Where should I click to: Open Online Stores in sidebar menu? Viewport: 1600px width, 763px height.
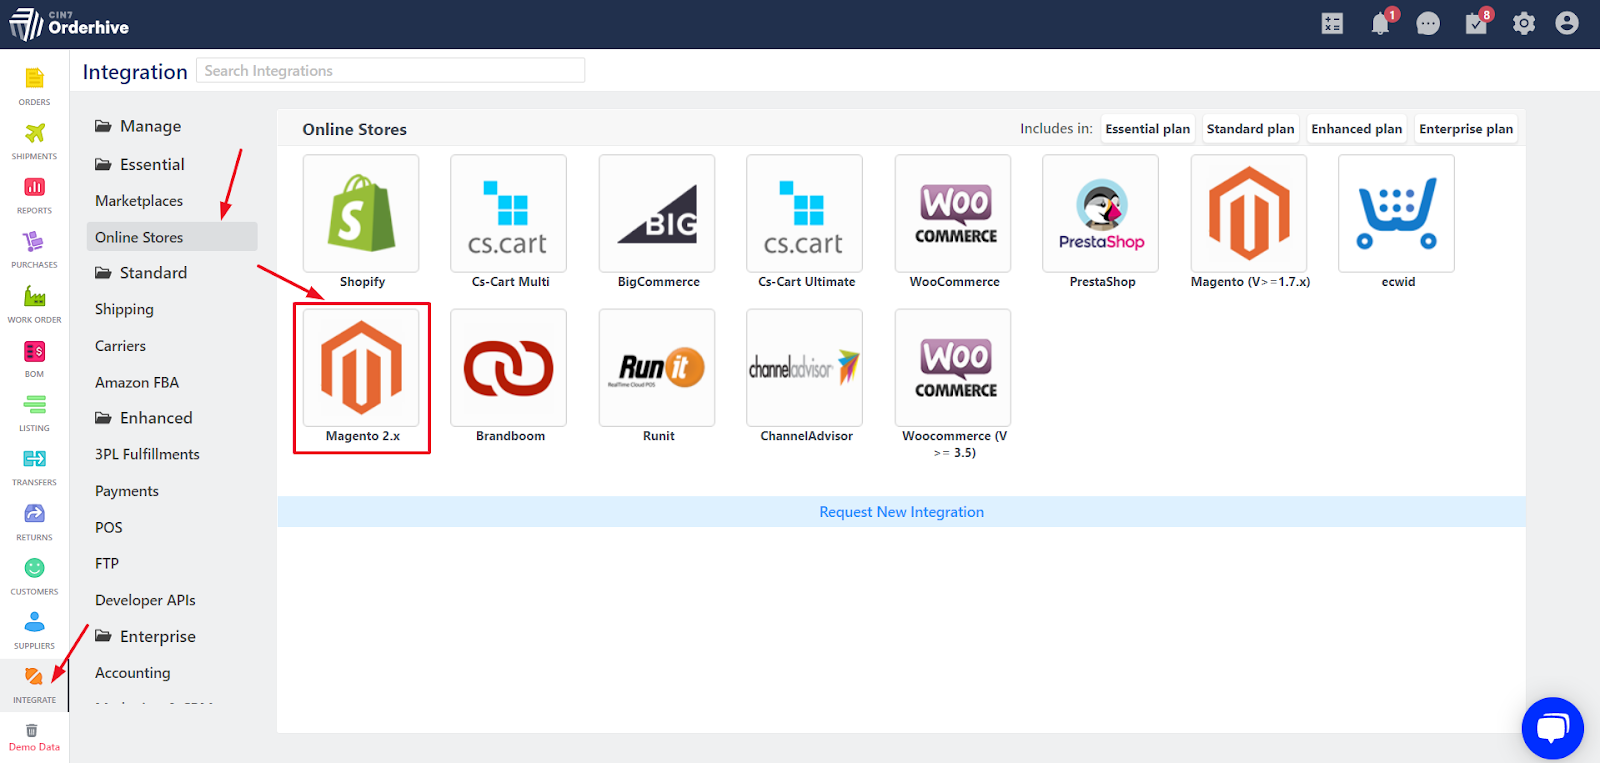coord(172,237)
